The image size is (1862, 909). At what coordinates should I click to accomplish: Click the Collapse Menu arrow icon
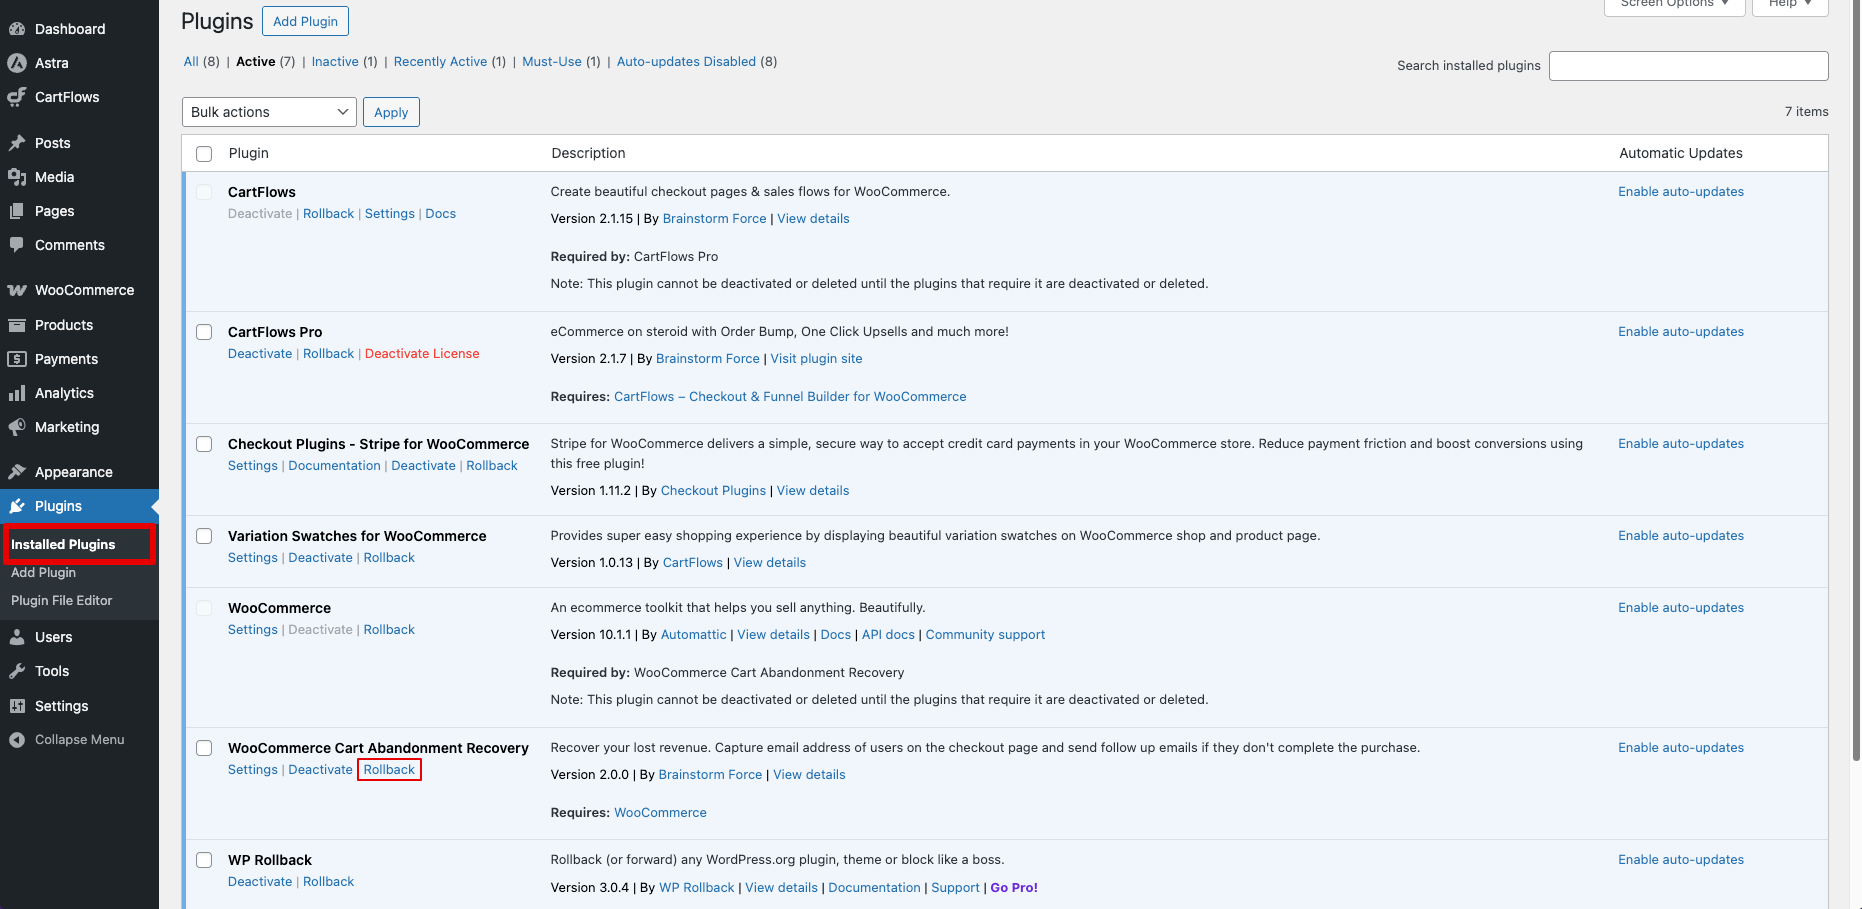17,740
